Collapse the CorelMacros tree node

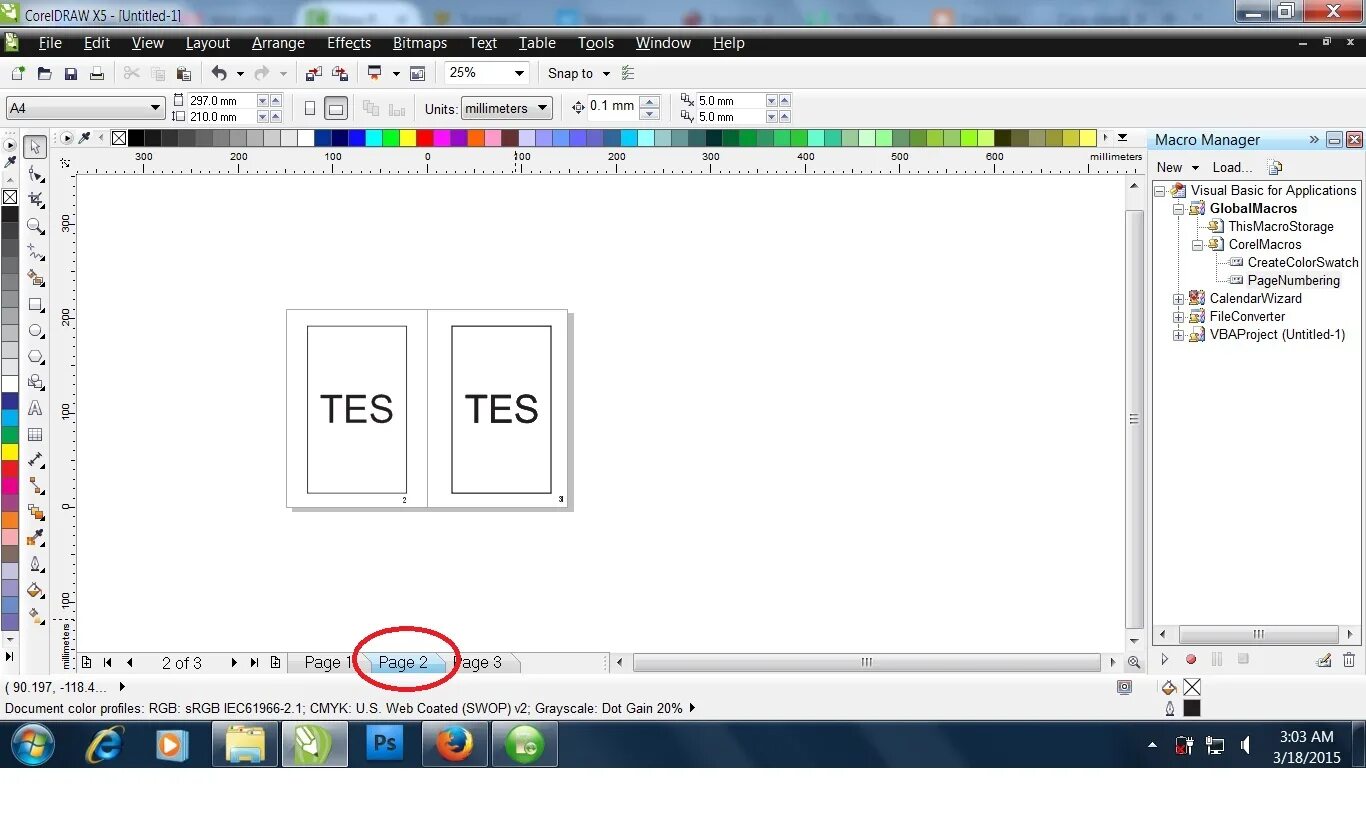[x=1197, y=245]
